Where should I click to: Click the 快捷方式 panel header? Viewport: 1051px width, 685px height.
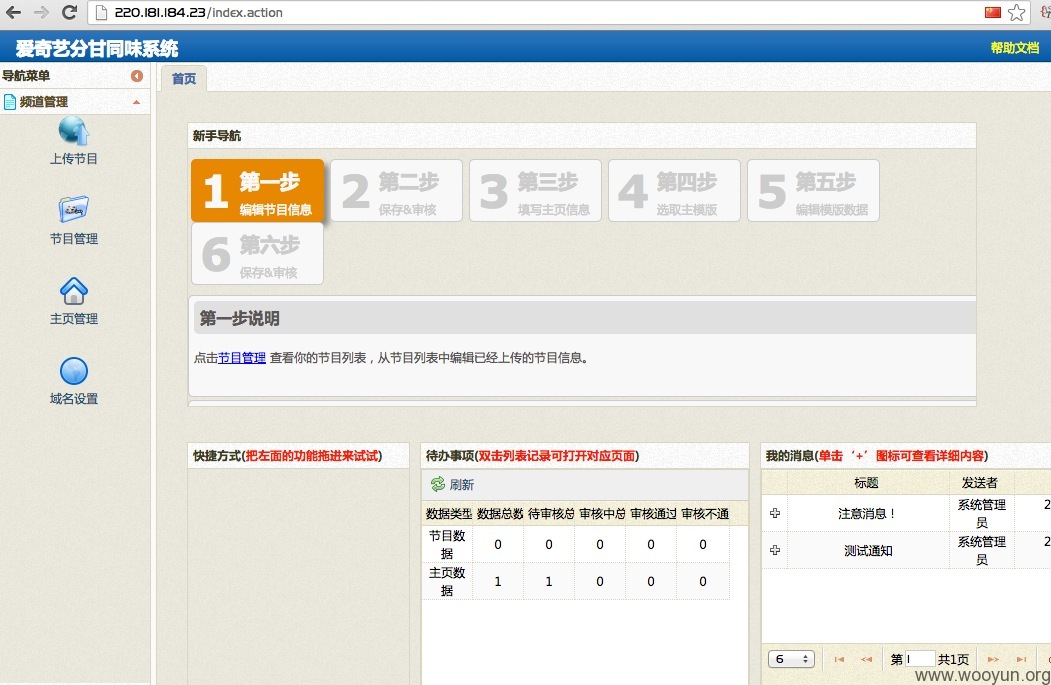(x=299, y=456)
